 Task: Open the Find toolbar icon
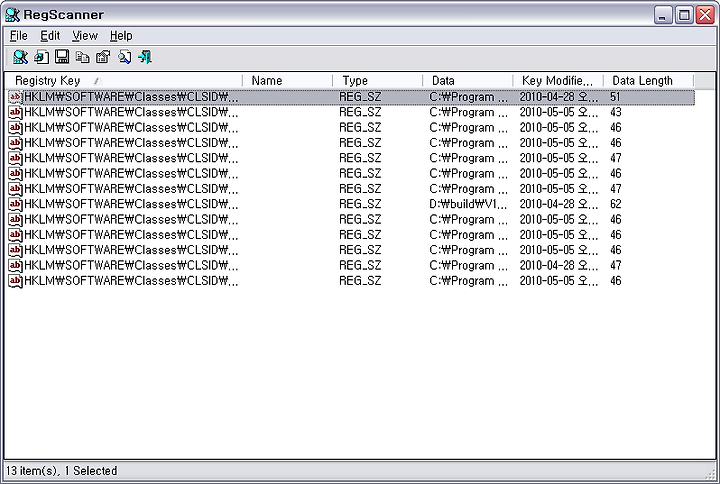(x=124, y=57)
